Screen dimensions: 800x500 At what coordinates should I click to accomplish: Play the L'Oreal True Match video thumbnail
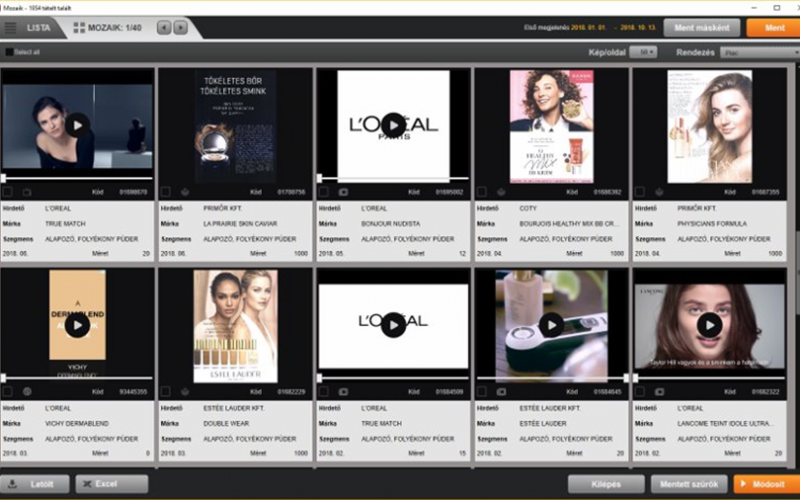click(78, 124)
